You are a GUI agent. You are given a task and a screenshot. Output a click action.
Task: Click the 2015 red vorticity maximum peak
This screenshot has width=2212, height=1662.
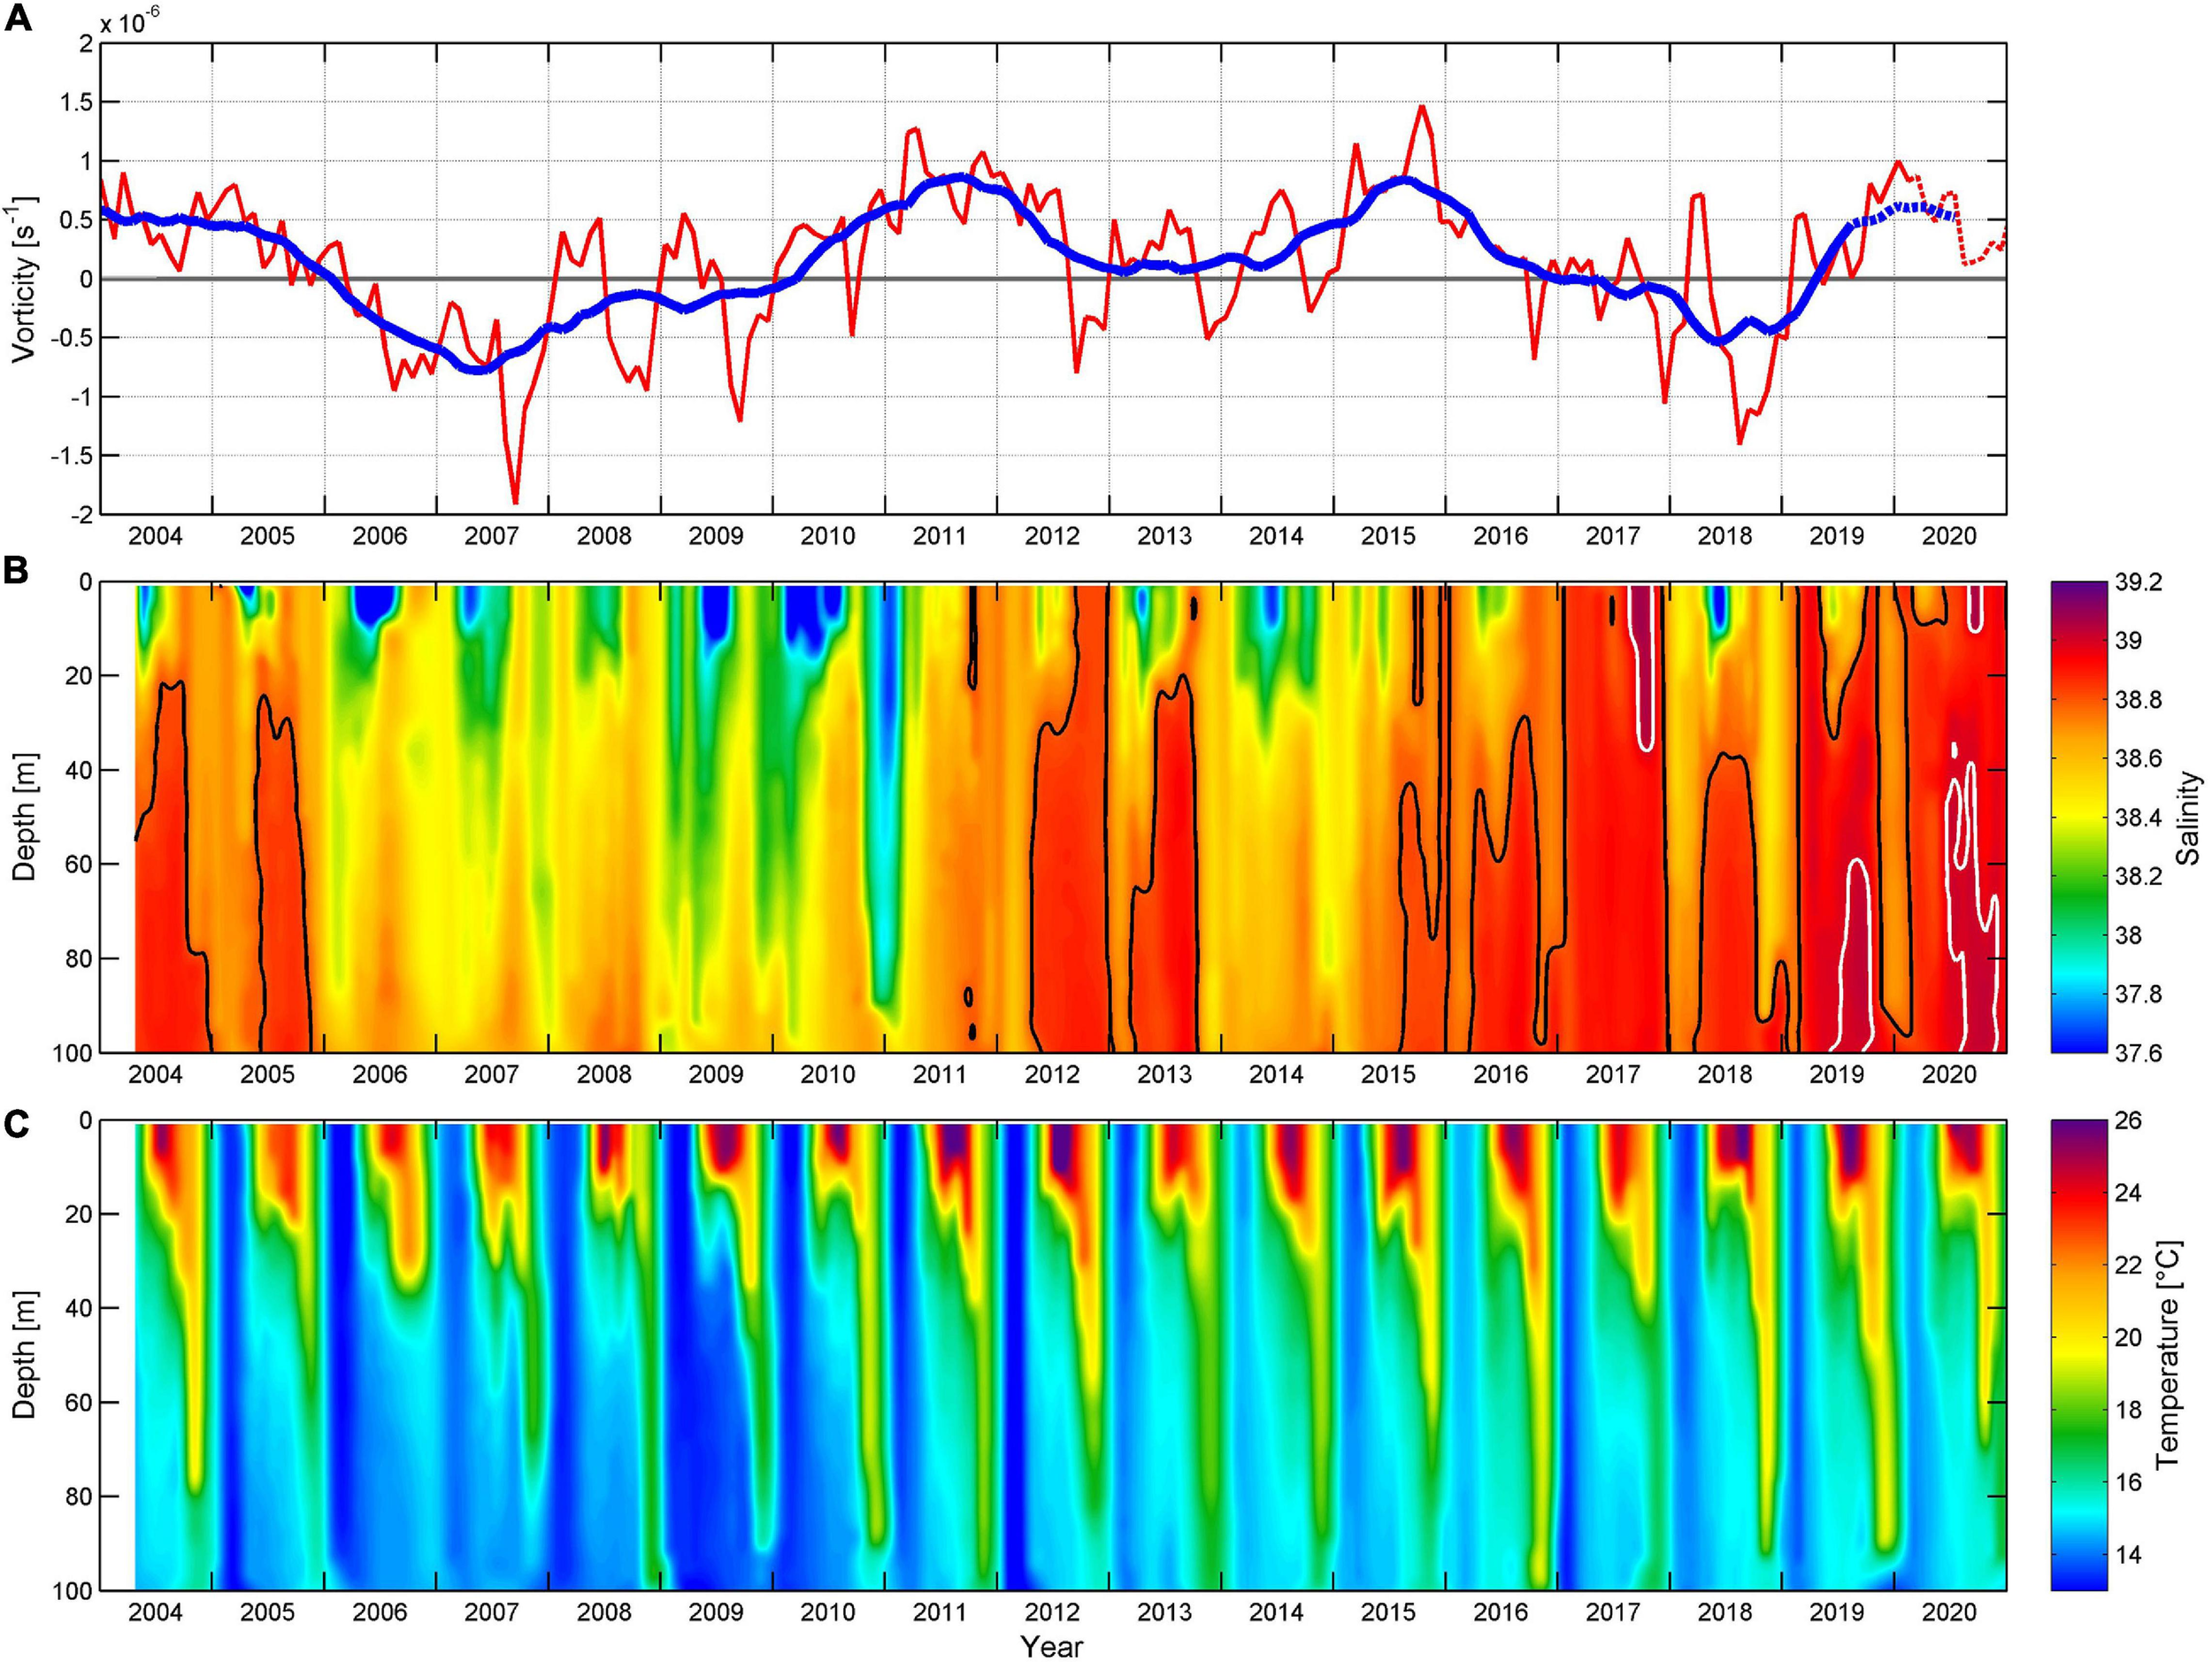tap(1422, 107)
